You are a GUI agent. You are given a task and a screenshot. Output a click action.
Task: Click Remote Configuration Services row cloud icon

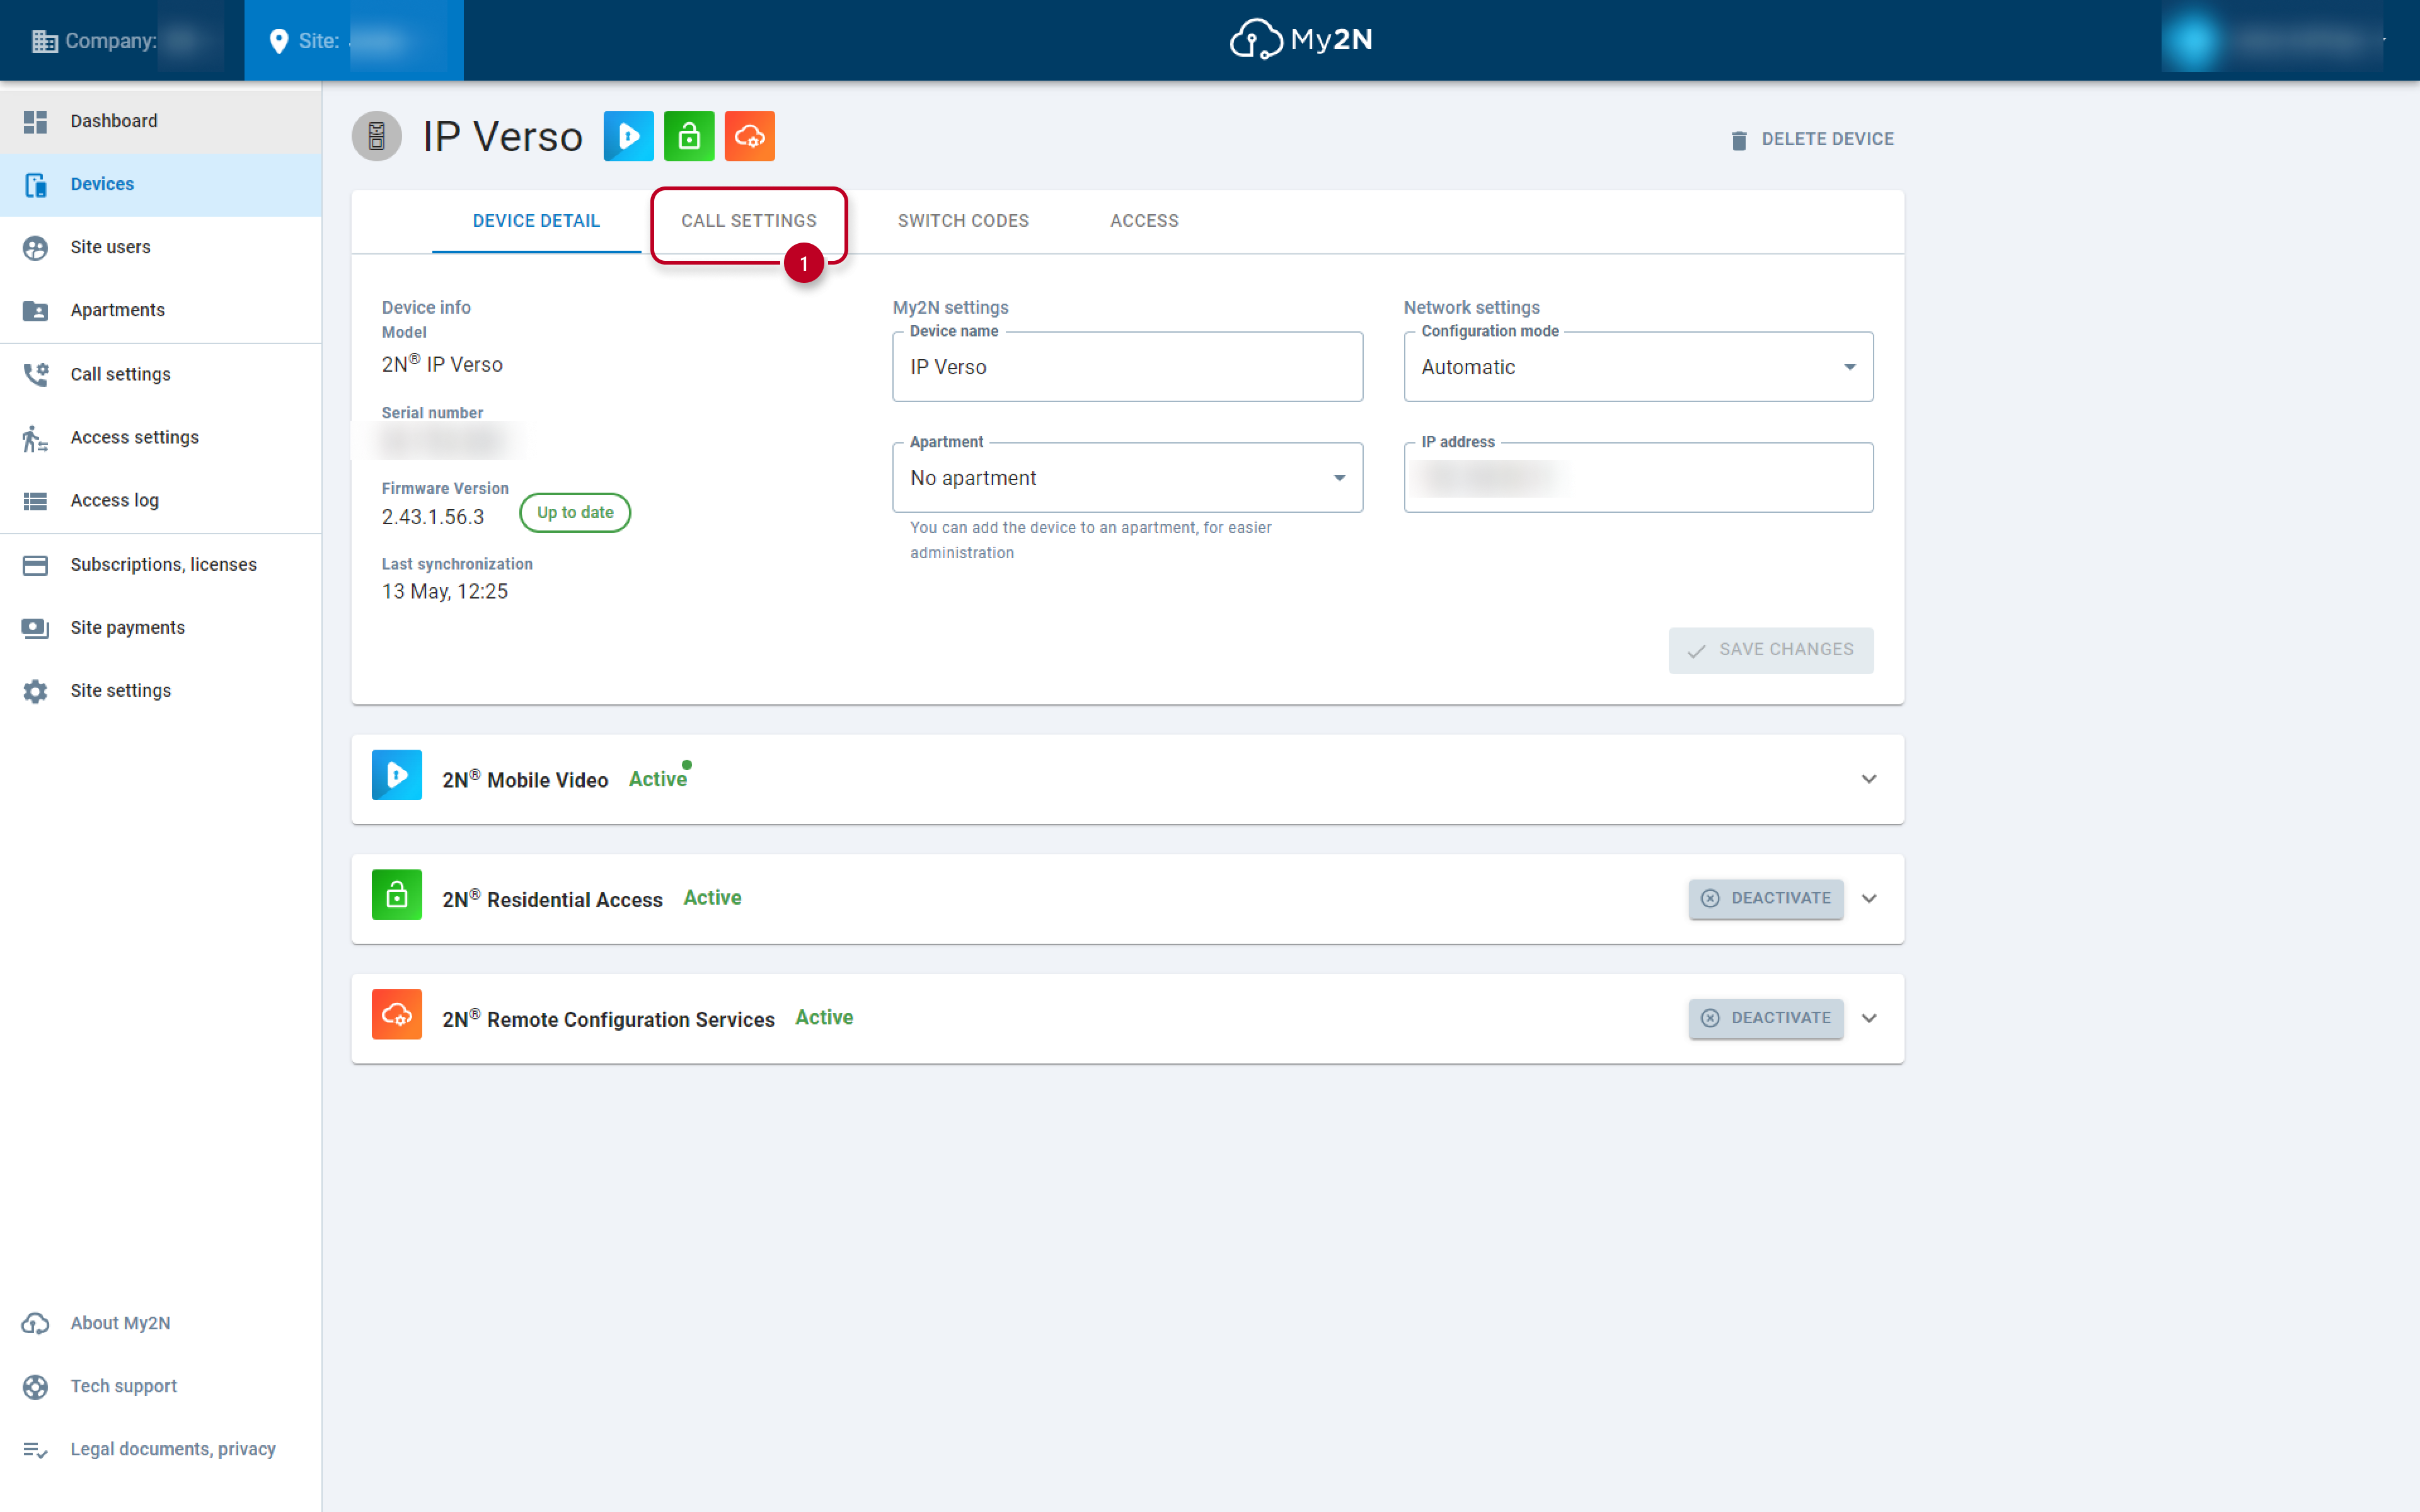(x=397, y=1015)
